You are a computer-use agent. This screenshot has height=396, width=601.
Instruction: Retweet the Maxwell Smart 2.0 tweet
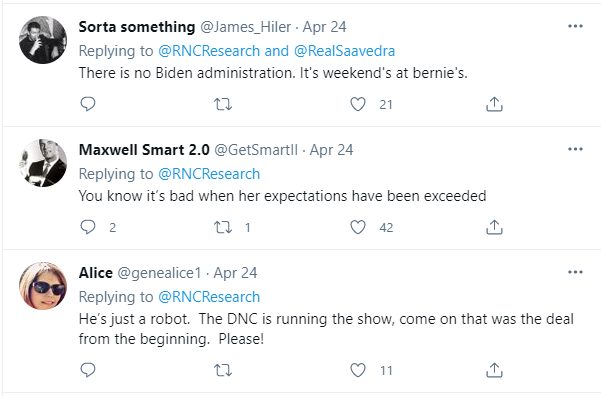click(223, 227)
